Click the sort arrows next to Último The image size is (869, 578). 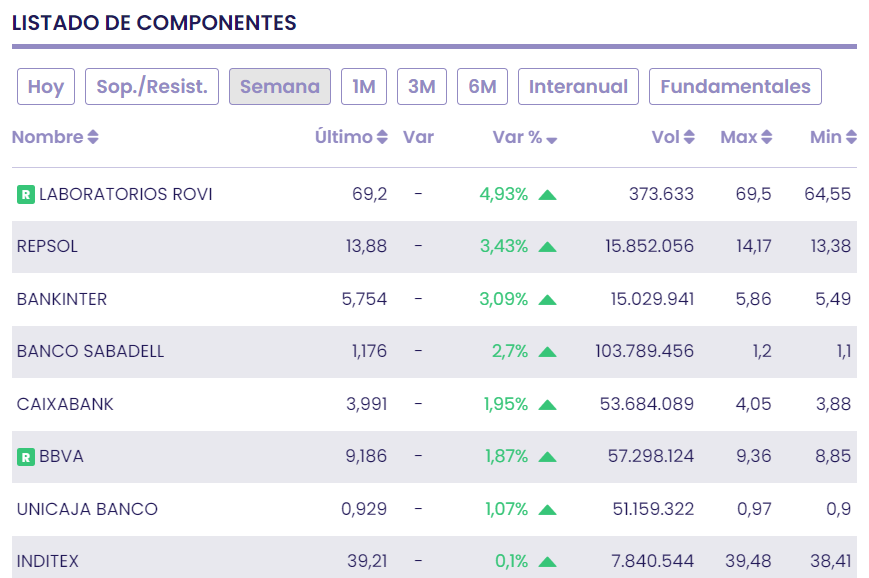pyautogui.click(x=382, y=138)
